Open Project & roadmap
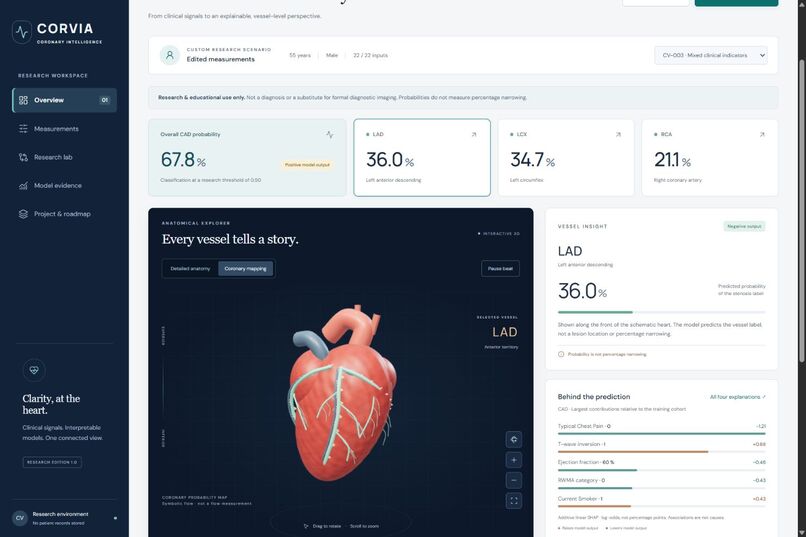The image size is (806, 537). (64, 214)
